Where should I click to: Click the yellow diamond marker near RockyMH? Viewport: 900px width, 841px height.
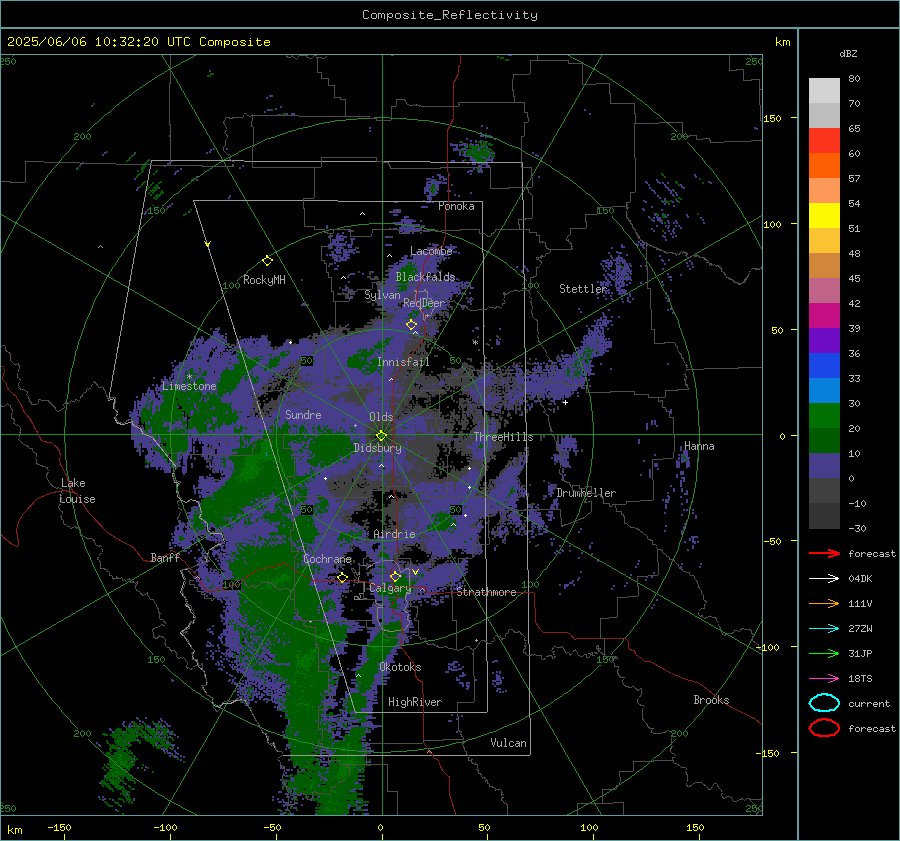click(x=267, y=261)
